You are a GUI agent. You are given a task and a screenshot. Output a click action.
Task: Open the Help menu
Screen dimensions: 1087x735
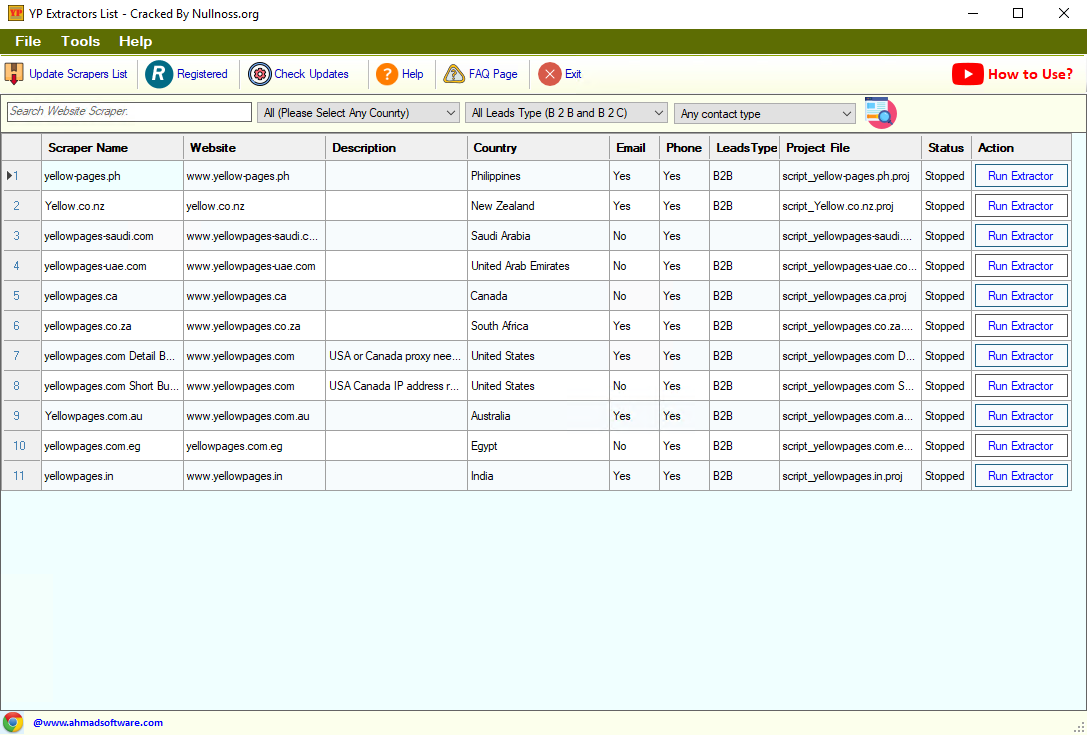pos(135,42)
